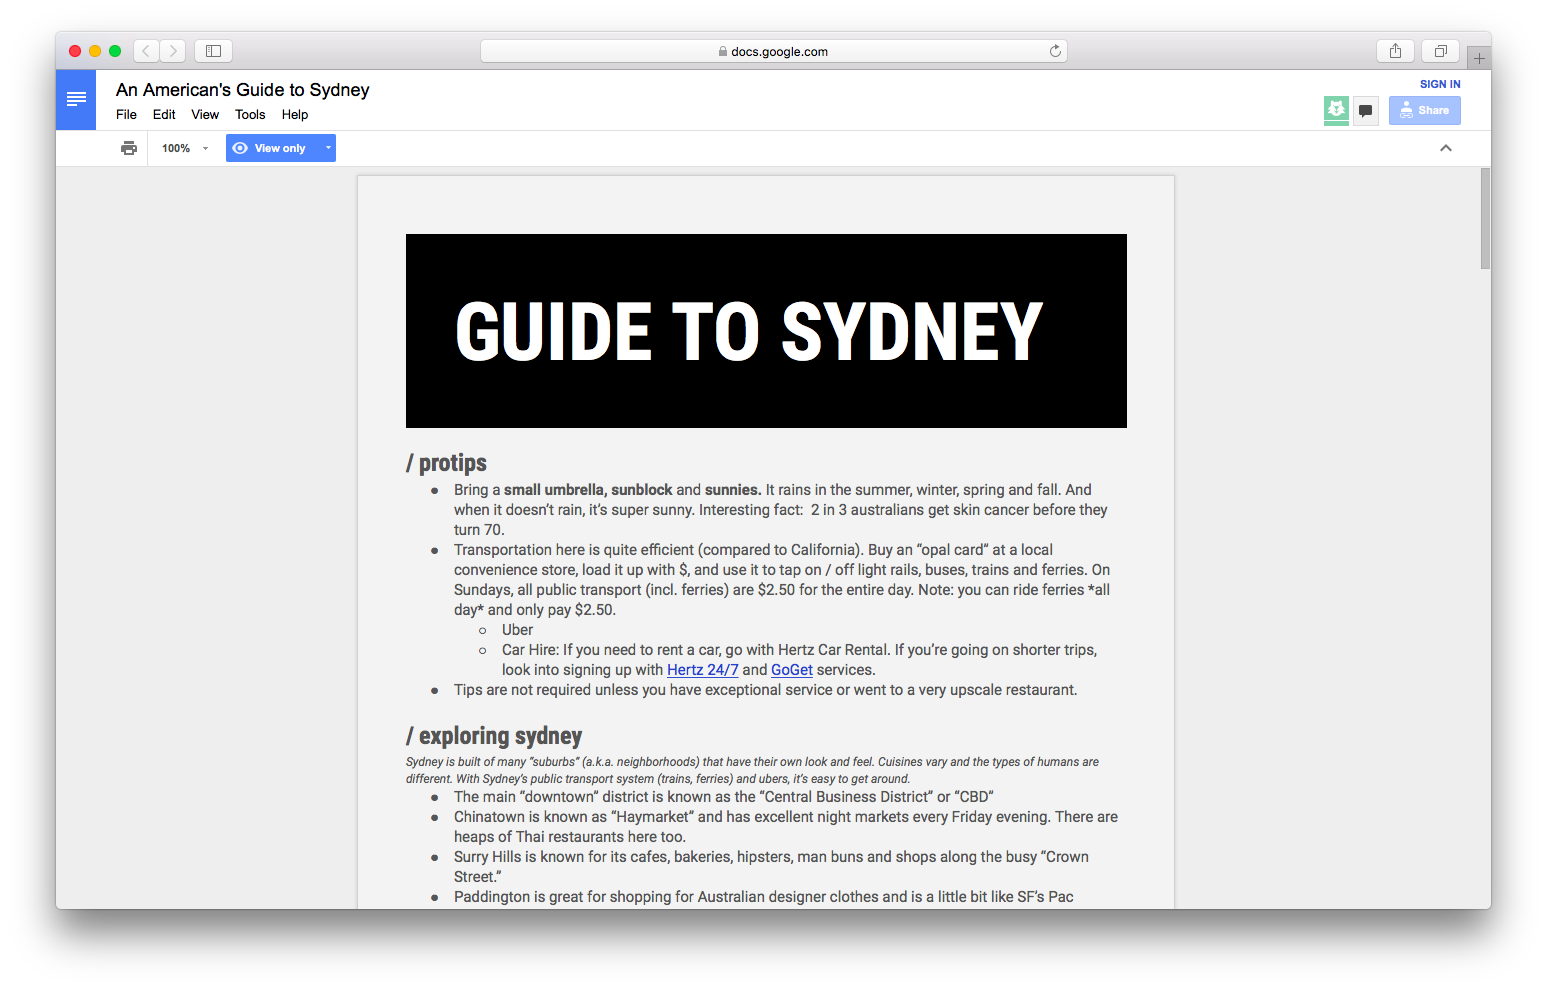
Task: Go forward with Safari's forward arrow
Action: (173, 51)
